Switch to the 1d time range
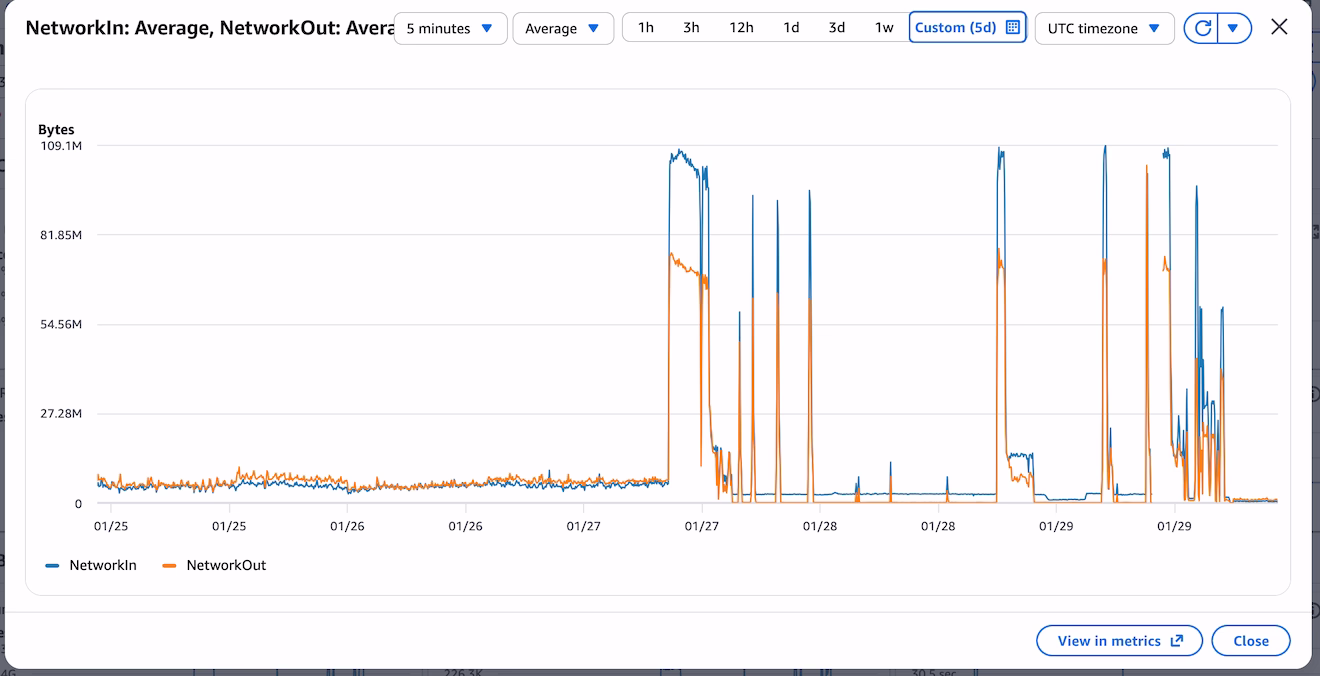This screenshot has height=676, width=1320. pos(791,27)
